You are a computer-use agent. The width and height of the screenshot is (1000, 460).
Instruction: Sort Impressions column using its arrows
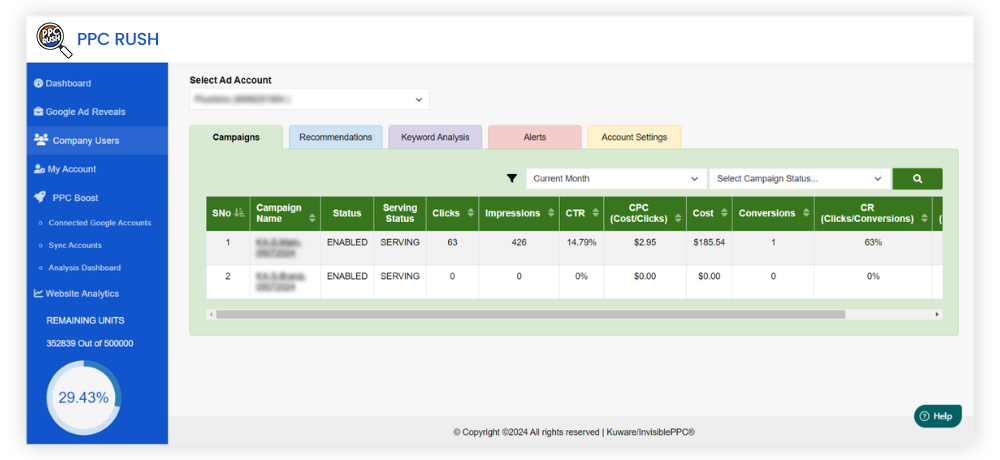click(x=551, y=213)
